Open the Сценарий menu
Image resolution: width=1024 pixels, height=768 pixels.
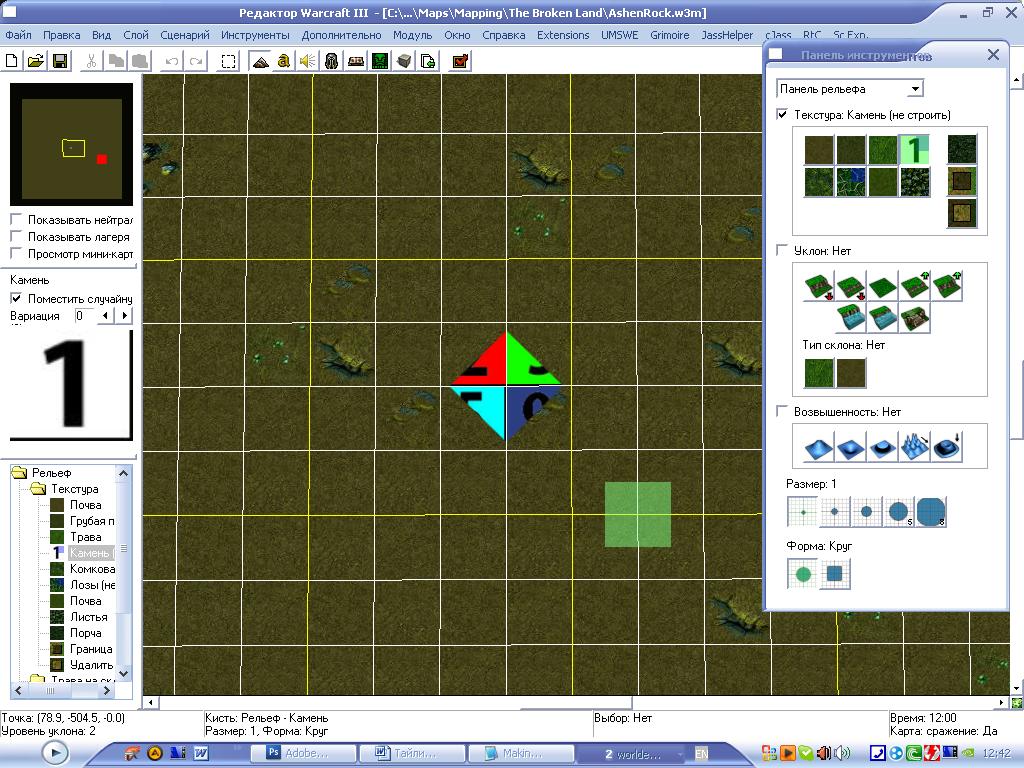[185, 35]
